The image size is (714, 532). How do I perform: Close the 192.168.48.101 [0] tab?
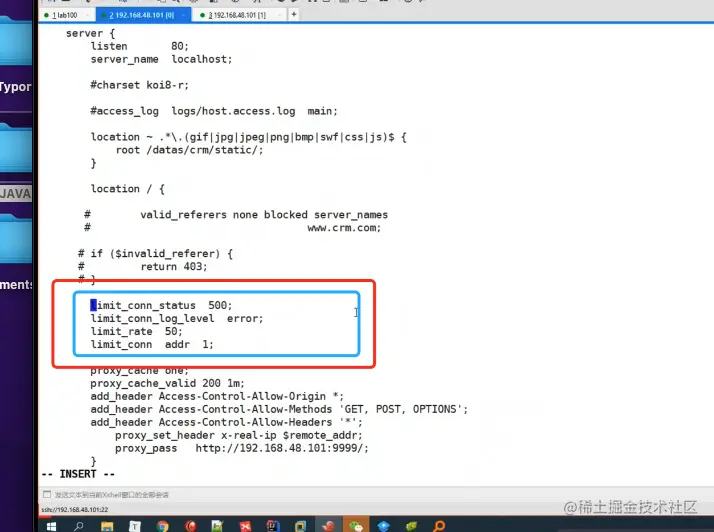coord(183,15)
